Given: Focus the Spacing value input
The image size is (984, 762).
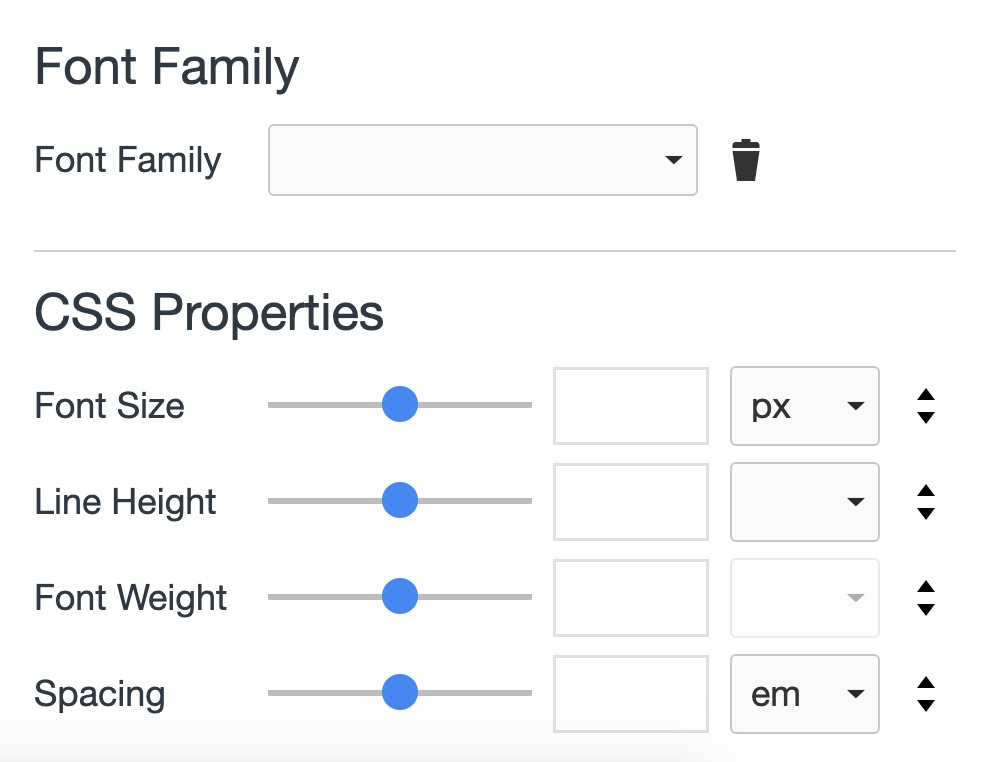Looking at the screenshot, I should (631, 694).
